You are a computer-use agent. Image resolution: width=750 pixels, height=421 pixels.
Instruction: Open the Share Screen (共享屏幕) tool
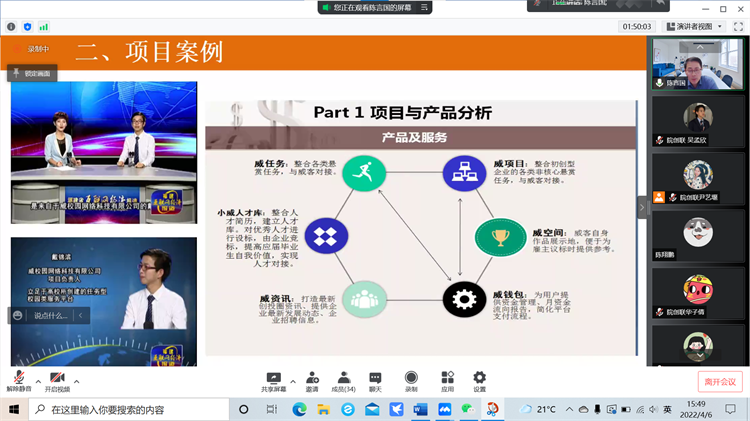pos(273,380)
